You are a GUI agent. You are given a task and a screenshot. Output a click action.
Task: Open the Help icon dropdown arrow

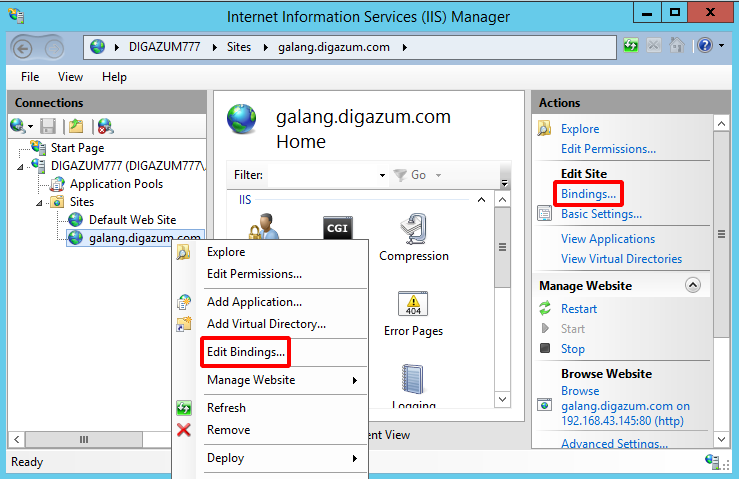click(x=722, y=46)
